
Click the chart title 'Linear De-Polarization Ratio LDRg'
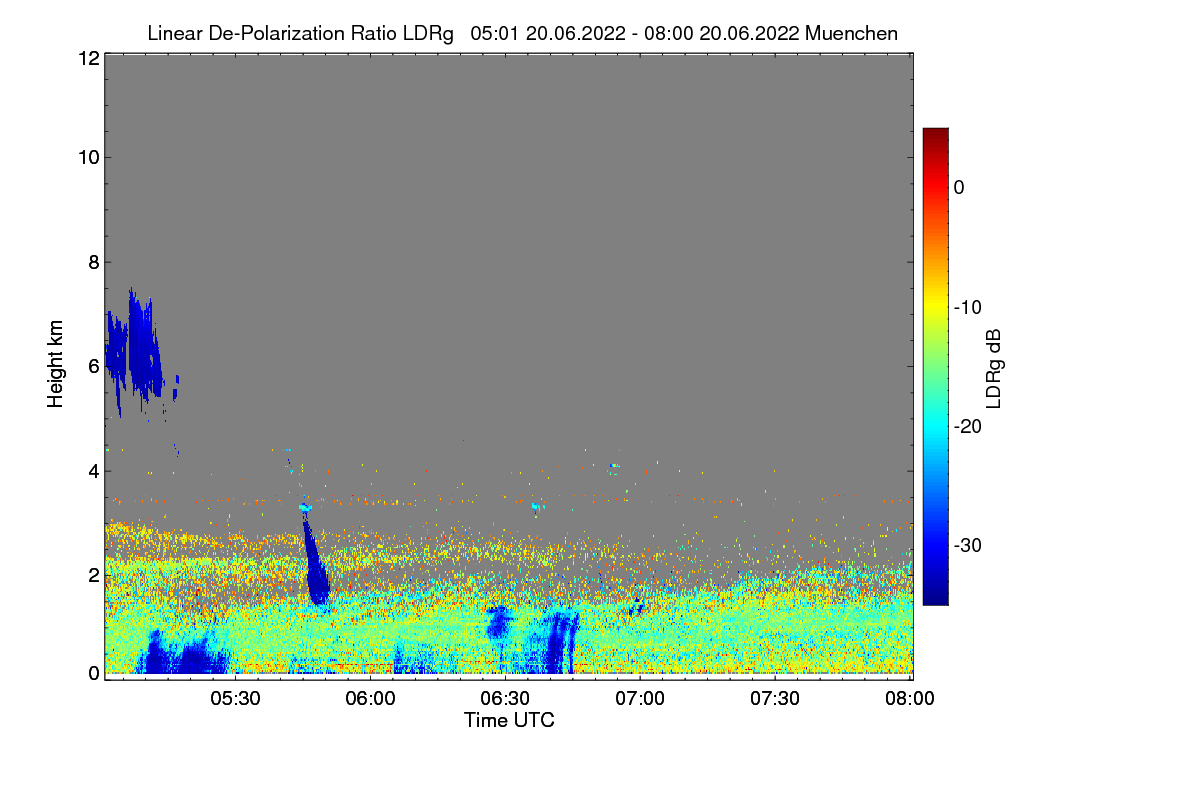(x=300, y=33)
